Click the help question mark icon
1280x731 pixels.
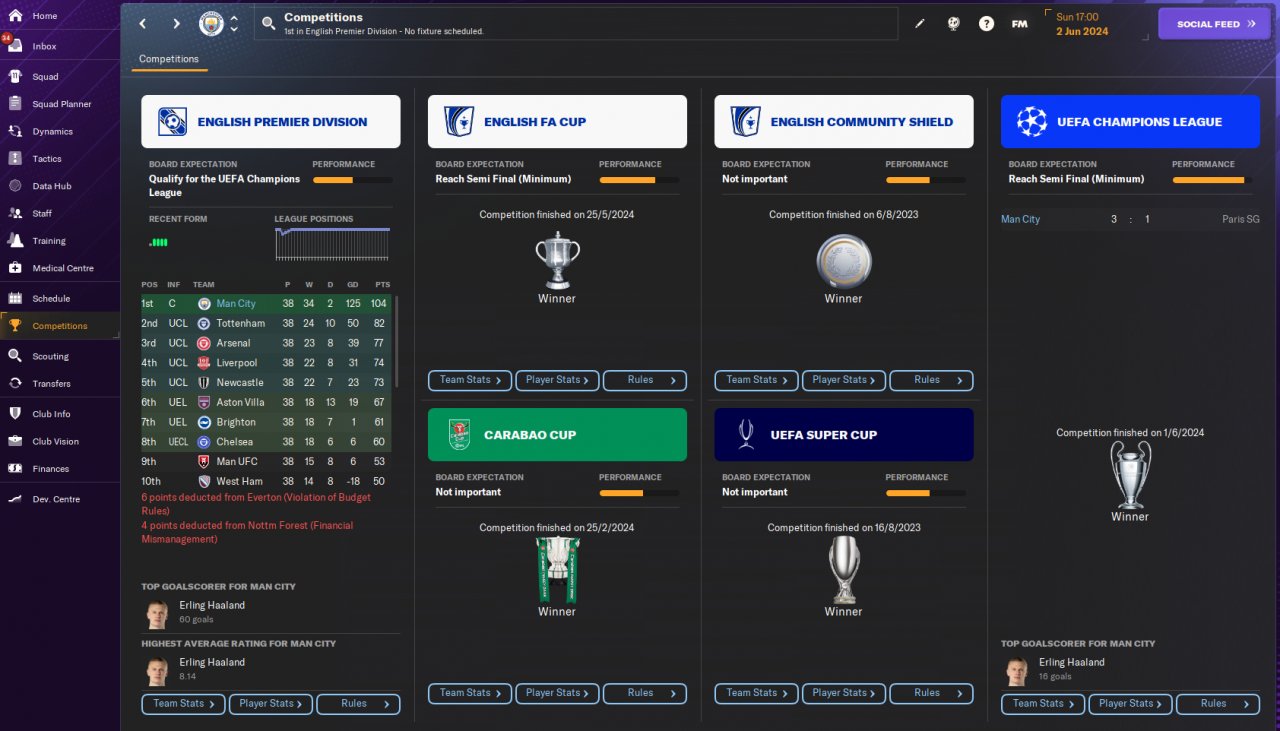click(986, 24)
